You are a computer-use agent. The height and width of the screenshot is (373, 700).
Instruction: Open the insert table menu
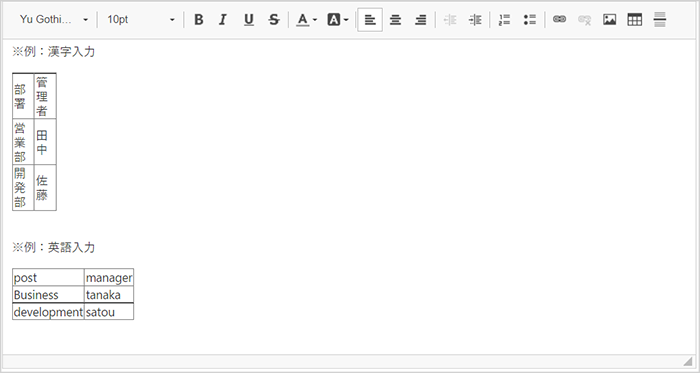pyautogui.click(x=634, y=20)
